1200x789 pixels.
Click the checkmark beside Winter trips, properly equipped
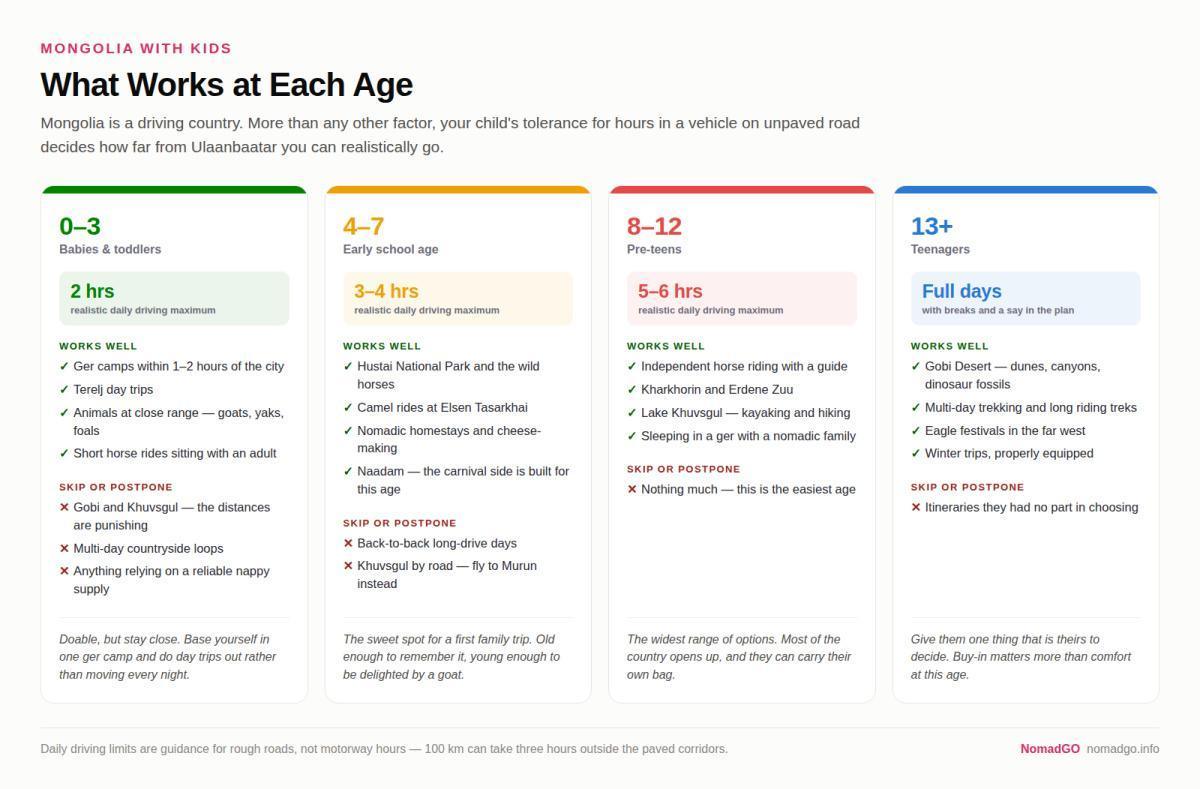pyautogui.click(x=916, y=454)
